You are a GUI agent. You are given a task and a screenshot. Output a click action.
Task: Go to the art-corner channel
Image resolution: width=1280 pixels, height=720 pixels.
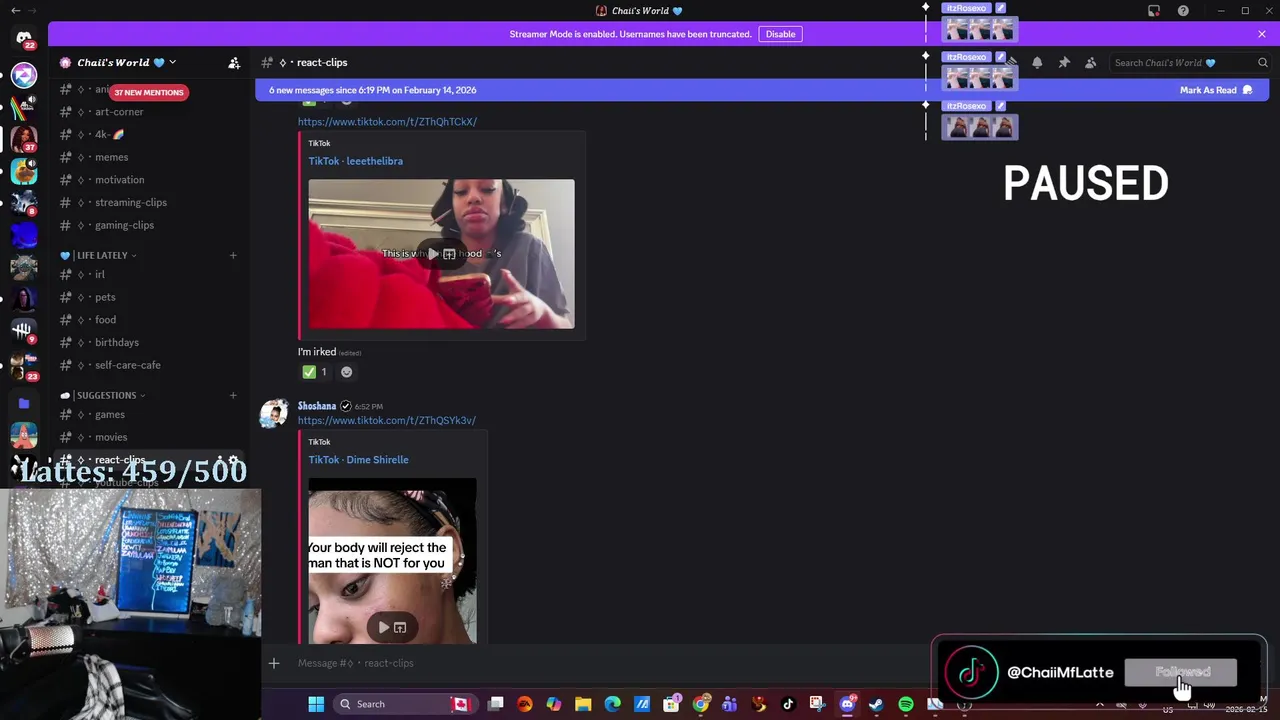[119, 112]
